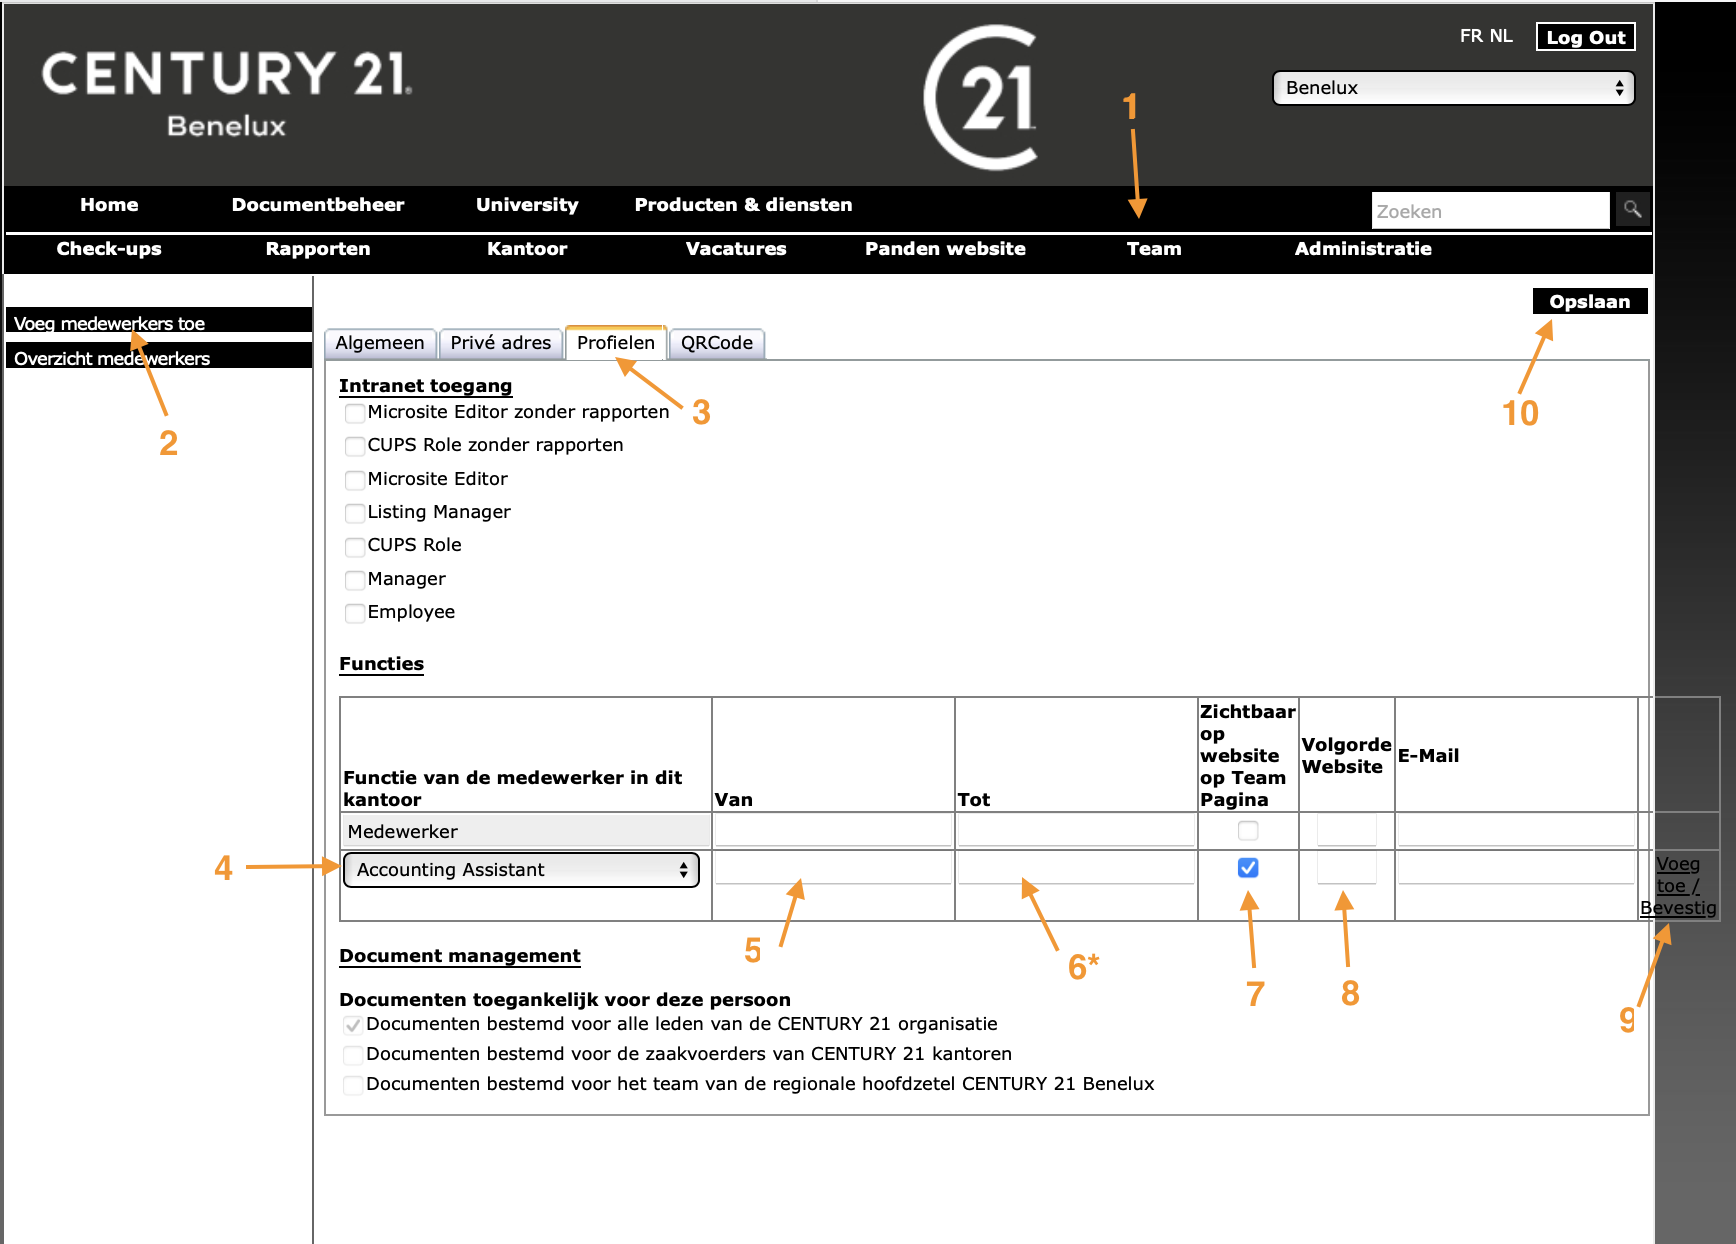The height and width of the screenshot is (1244, 1736).
Task: Open Voeg medewerkers toe in sidebar
Action: (x=110, y=323)
